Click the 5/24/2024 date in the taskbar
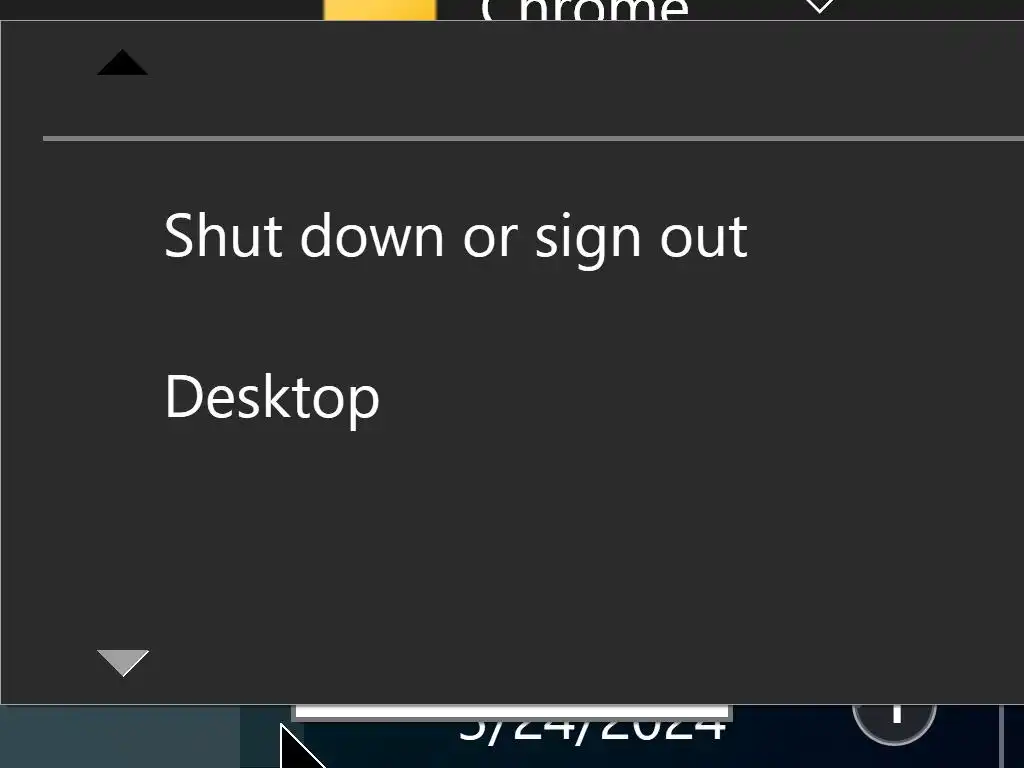The width and height of the screenshot is (1024, 768). 592,729
